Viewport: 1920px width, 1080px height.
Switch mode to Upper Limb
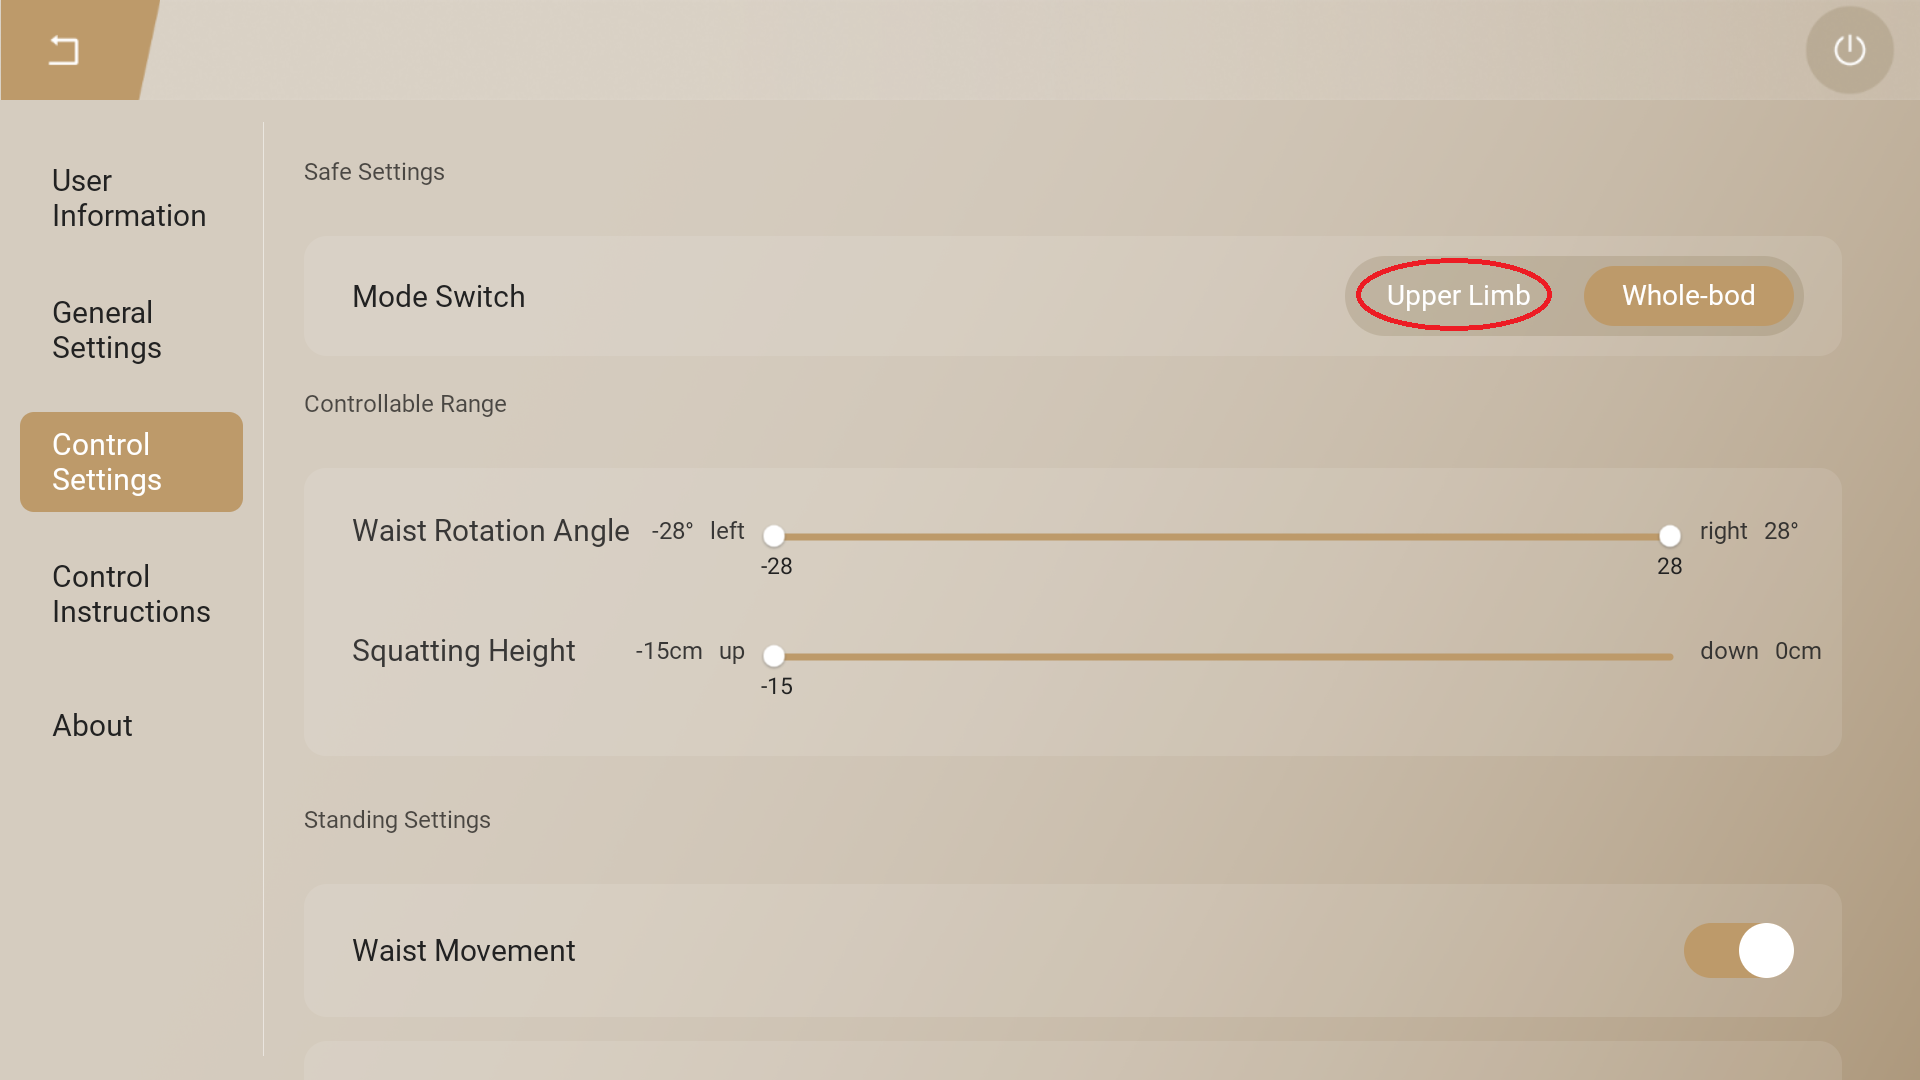[1457, 296]
